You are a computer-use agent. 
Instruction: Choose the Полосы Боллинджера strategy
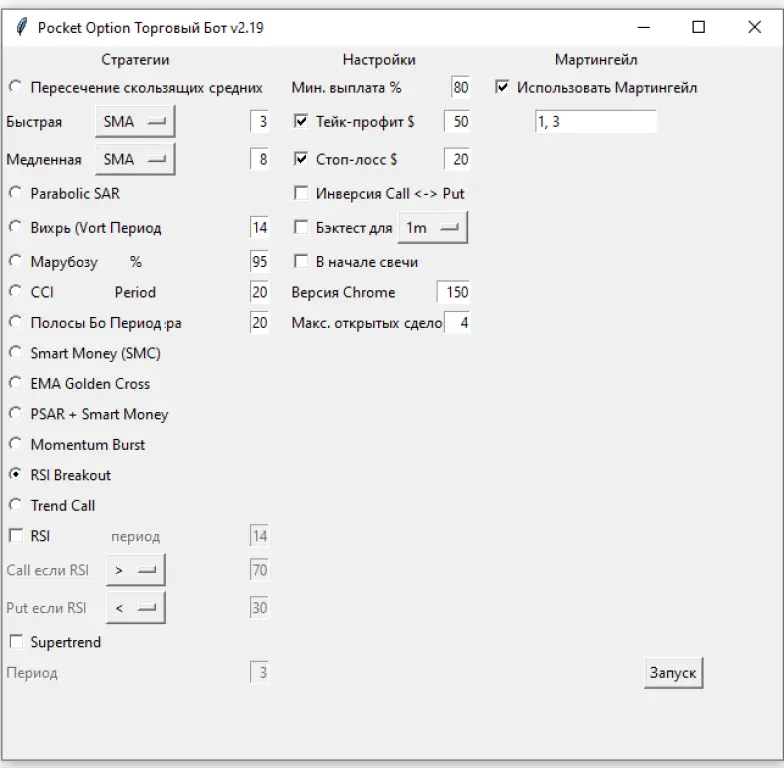click(x=16, y=322)
